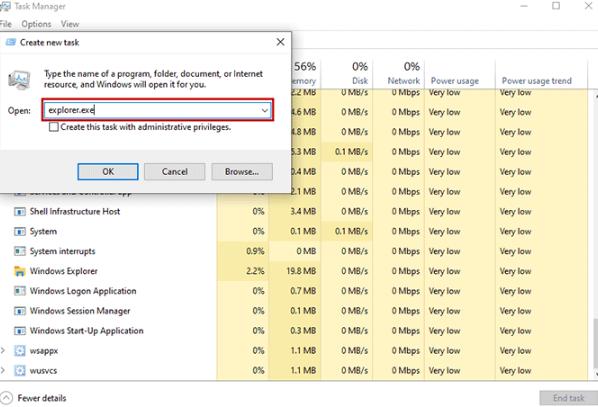Sort by the Disk column header

pos(347,74)
